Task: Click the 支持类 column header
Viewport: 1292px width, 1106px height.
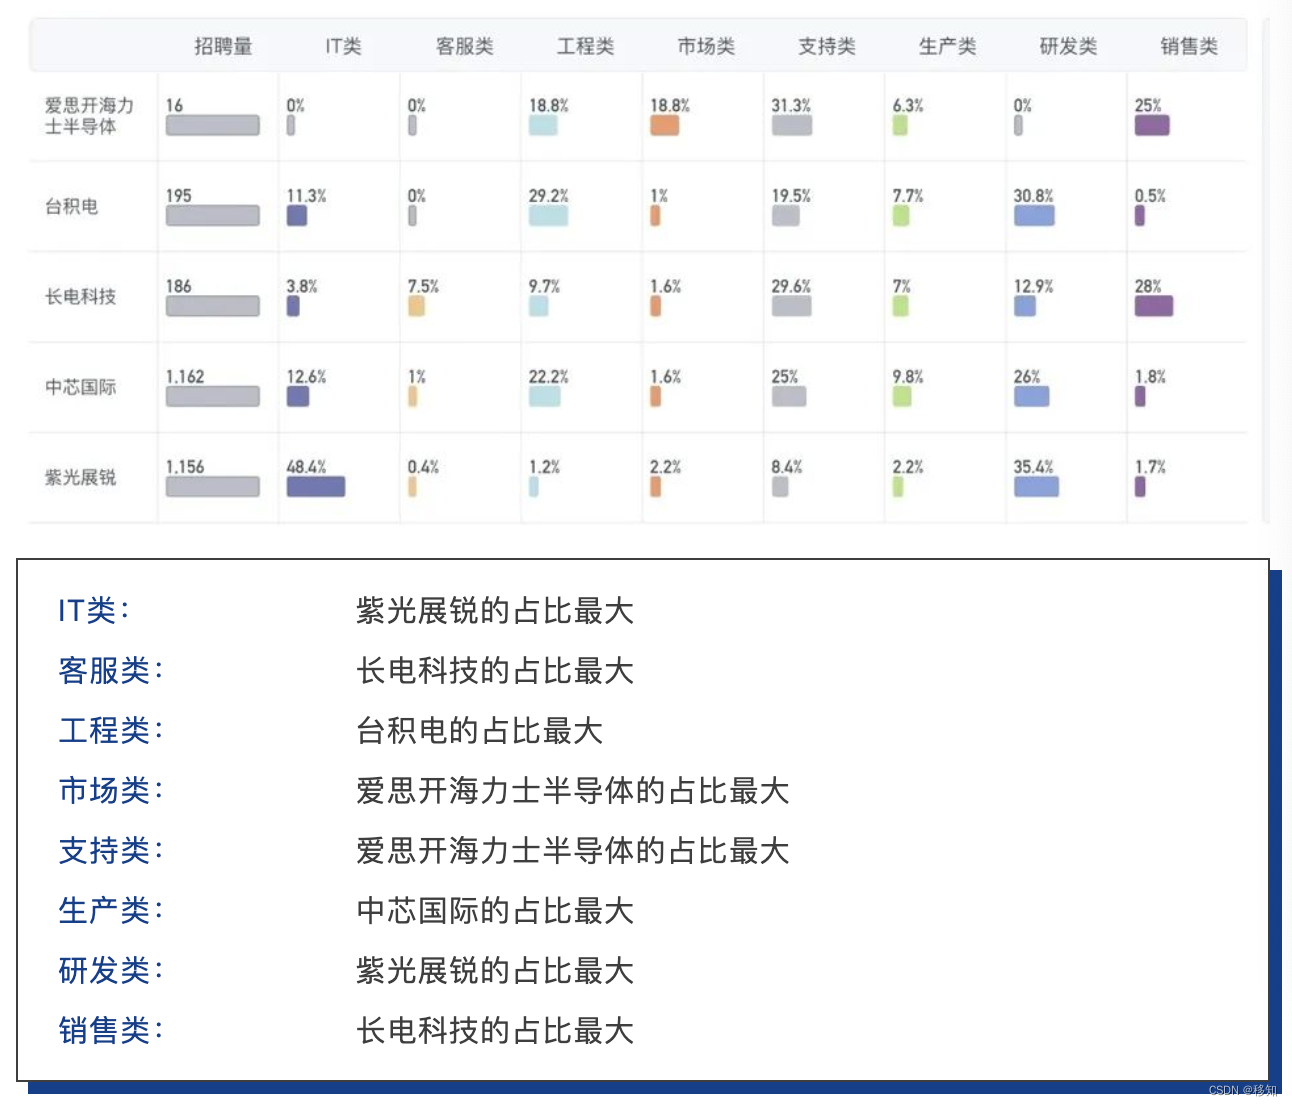Action: 827,46
